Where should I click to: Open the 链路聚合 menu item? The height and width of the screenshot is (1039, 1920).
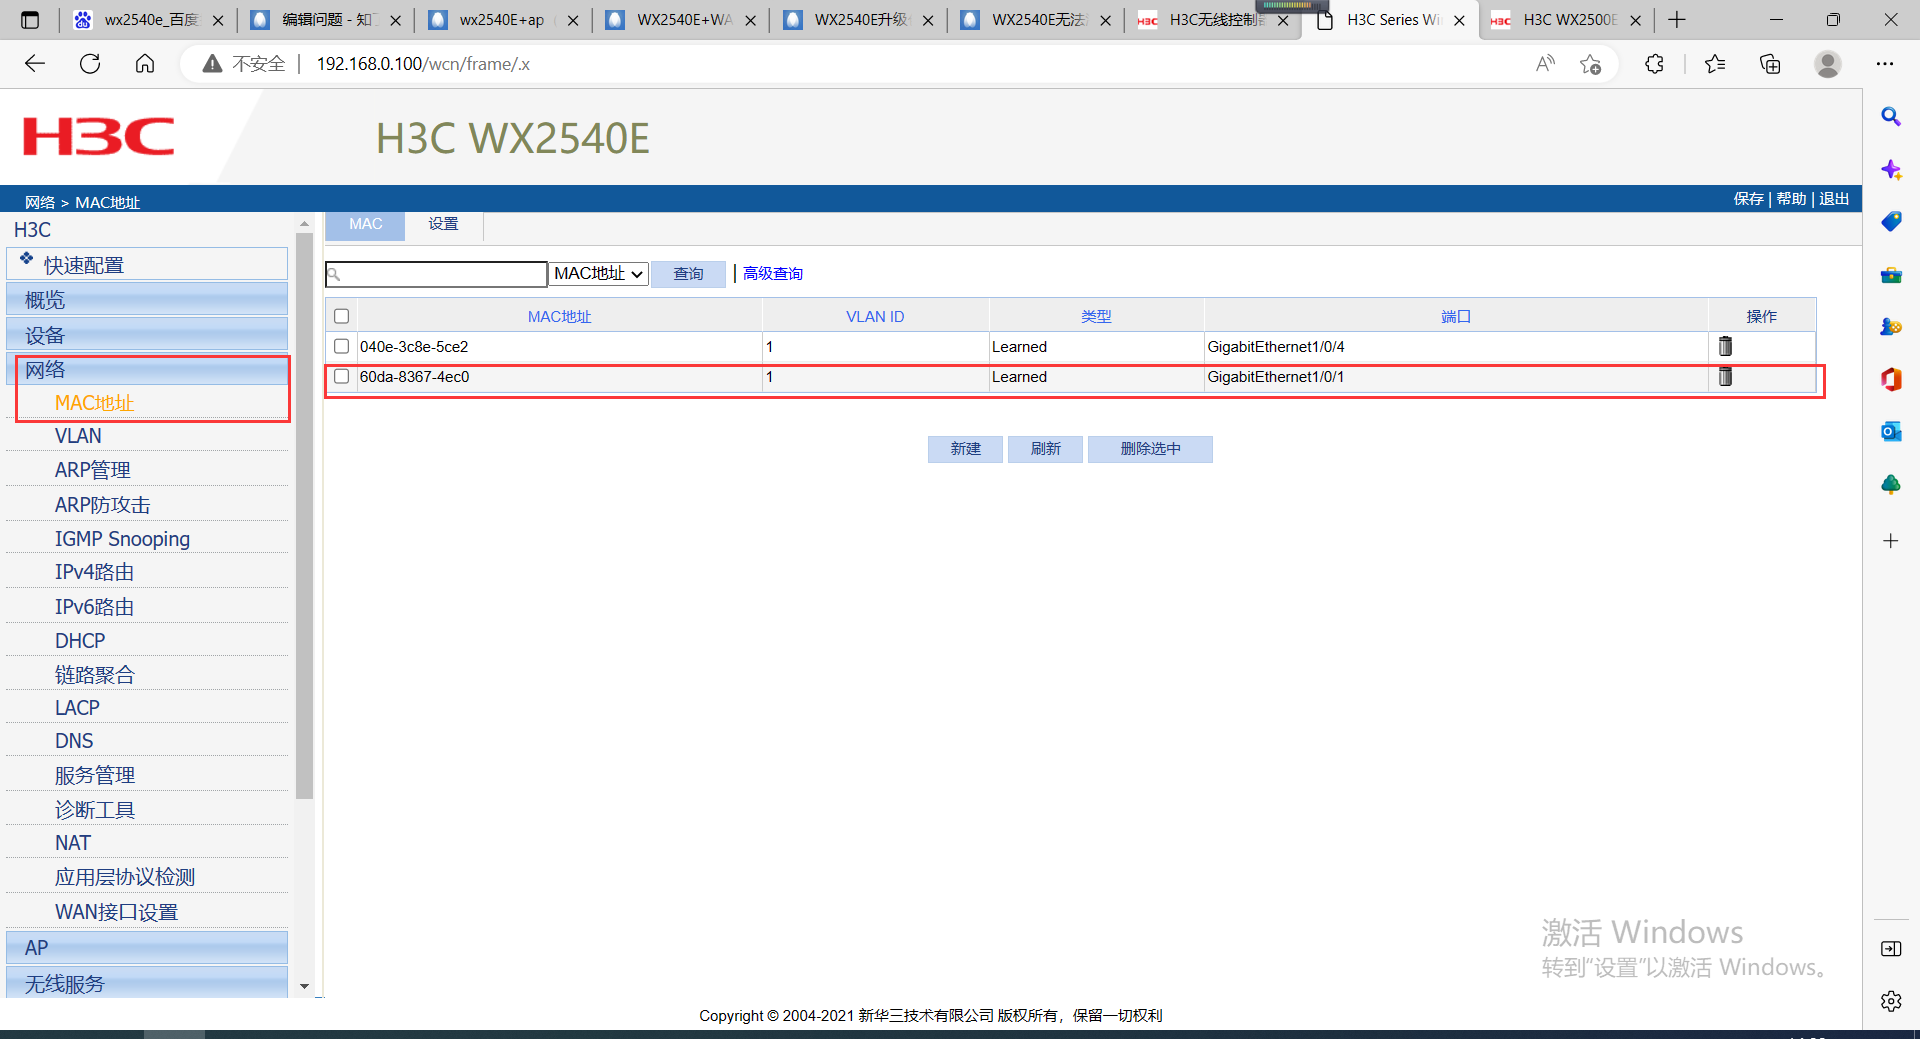click(x=94, y=675)
